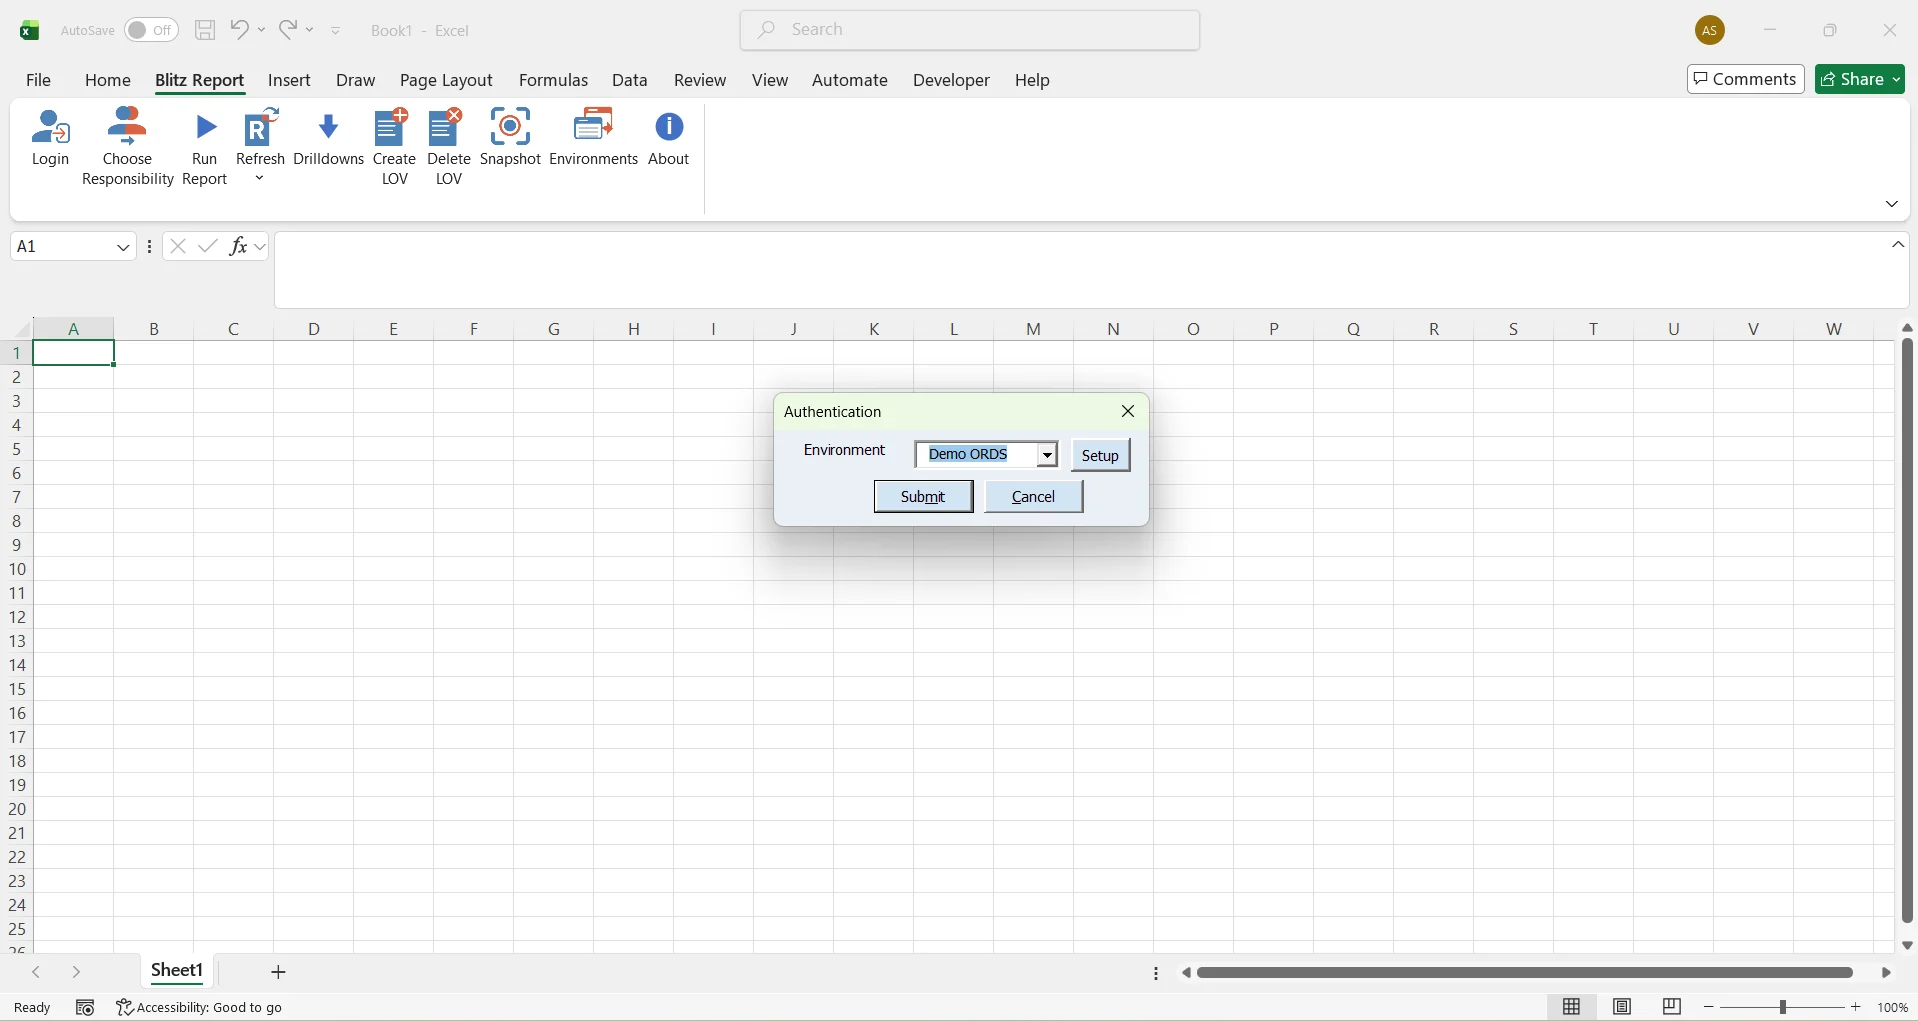Click the Setup button
Viewport: 1918px width, 1021px height.
1101,456
